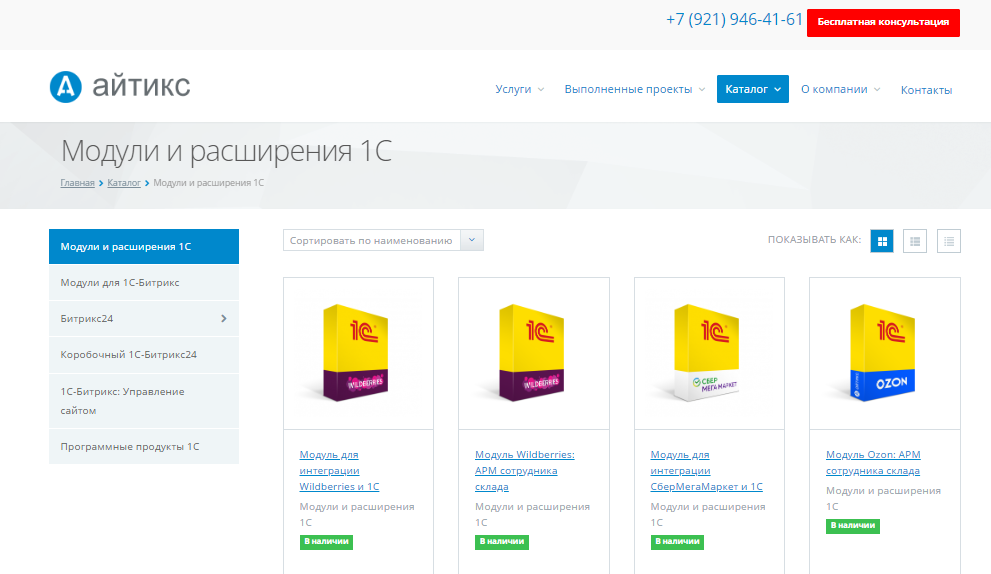The image size is (991, 574).
Task: Click Бесплатная консультация button
Action: tap(883, 22)
